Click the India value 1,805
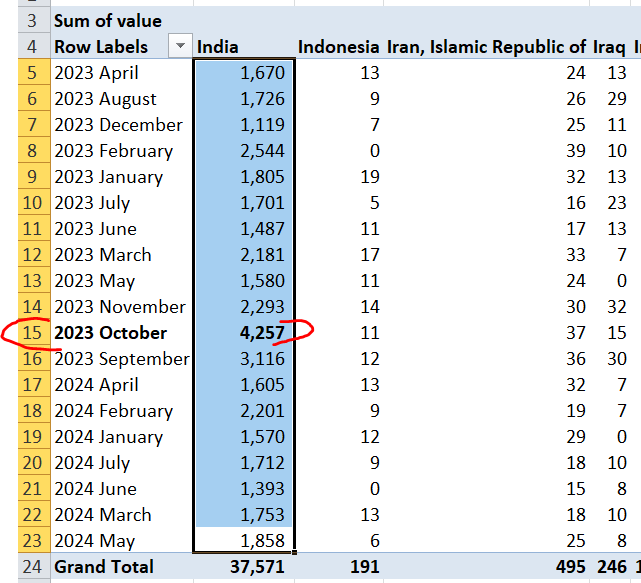This screenshot has height=583, width=641. pyautogui.click(x=262, y=177)
